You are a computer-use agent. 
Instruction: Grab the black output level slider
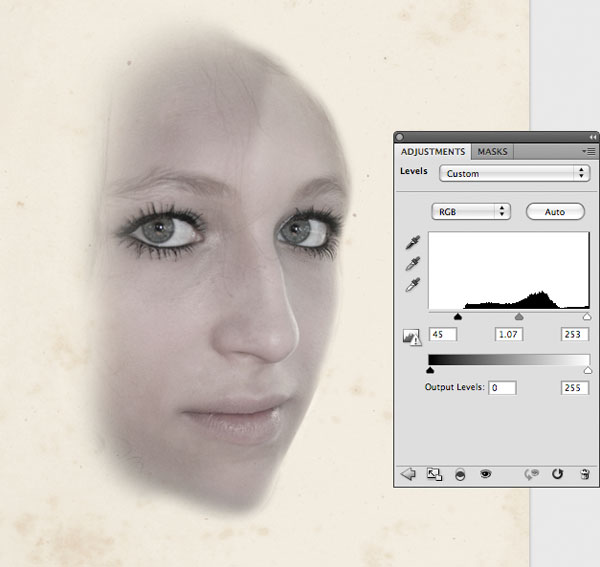tap(430, 370)
